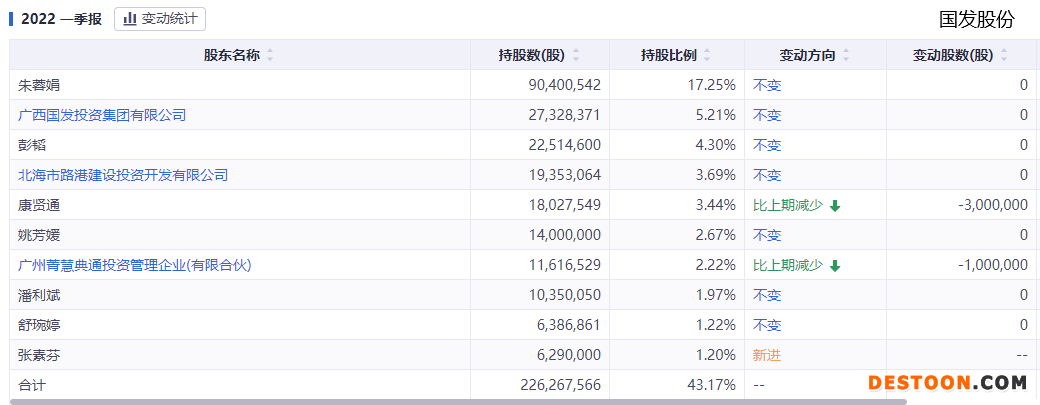The width and height of the screenshot is (1040, 405).
Task: Sort by 变动方向 column arrows
Action: click(846, 55)
